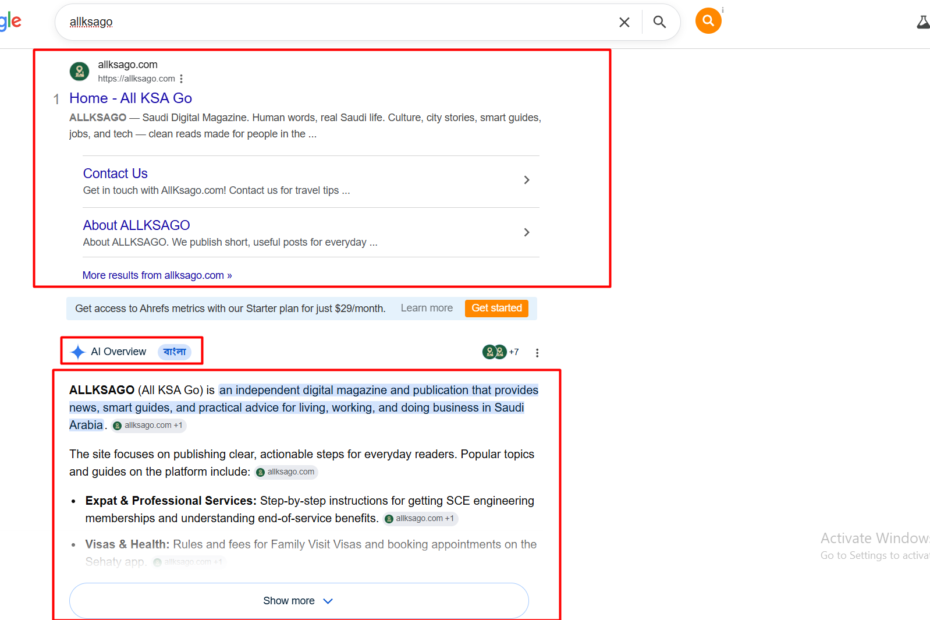Click source chip after end-of-service benefits
This screenshot has width=930, height=620.
(x=420, y=519)
